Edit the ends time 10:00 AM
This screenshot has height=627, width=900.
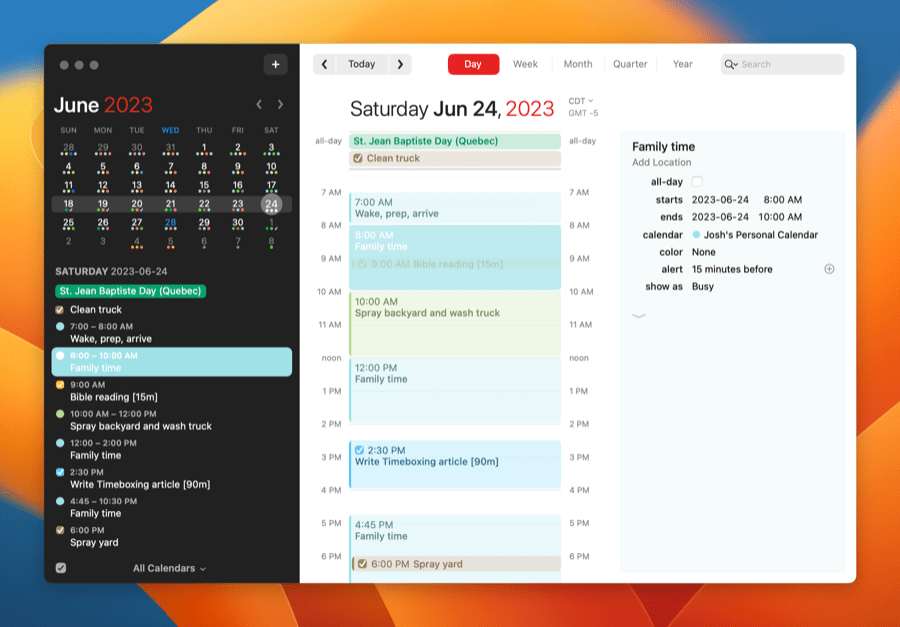click(x=782, y=217)
